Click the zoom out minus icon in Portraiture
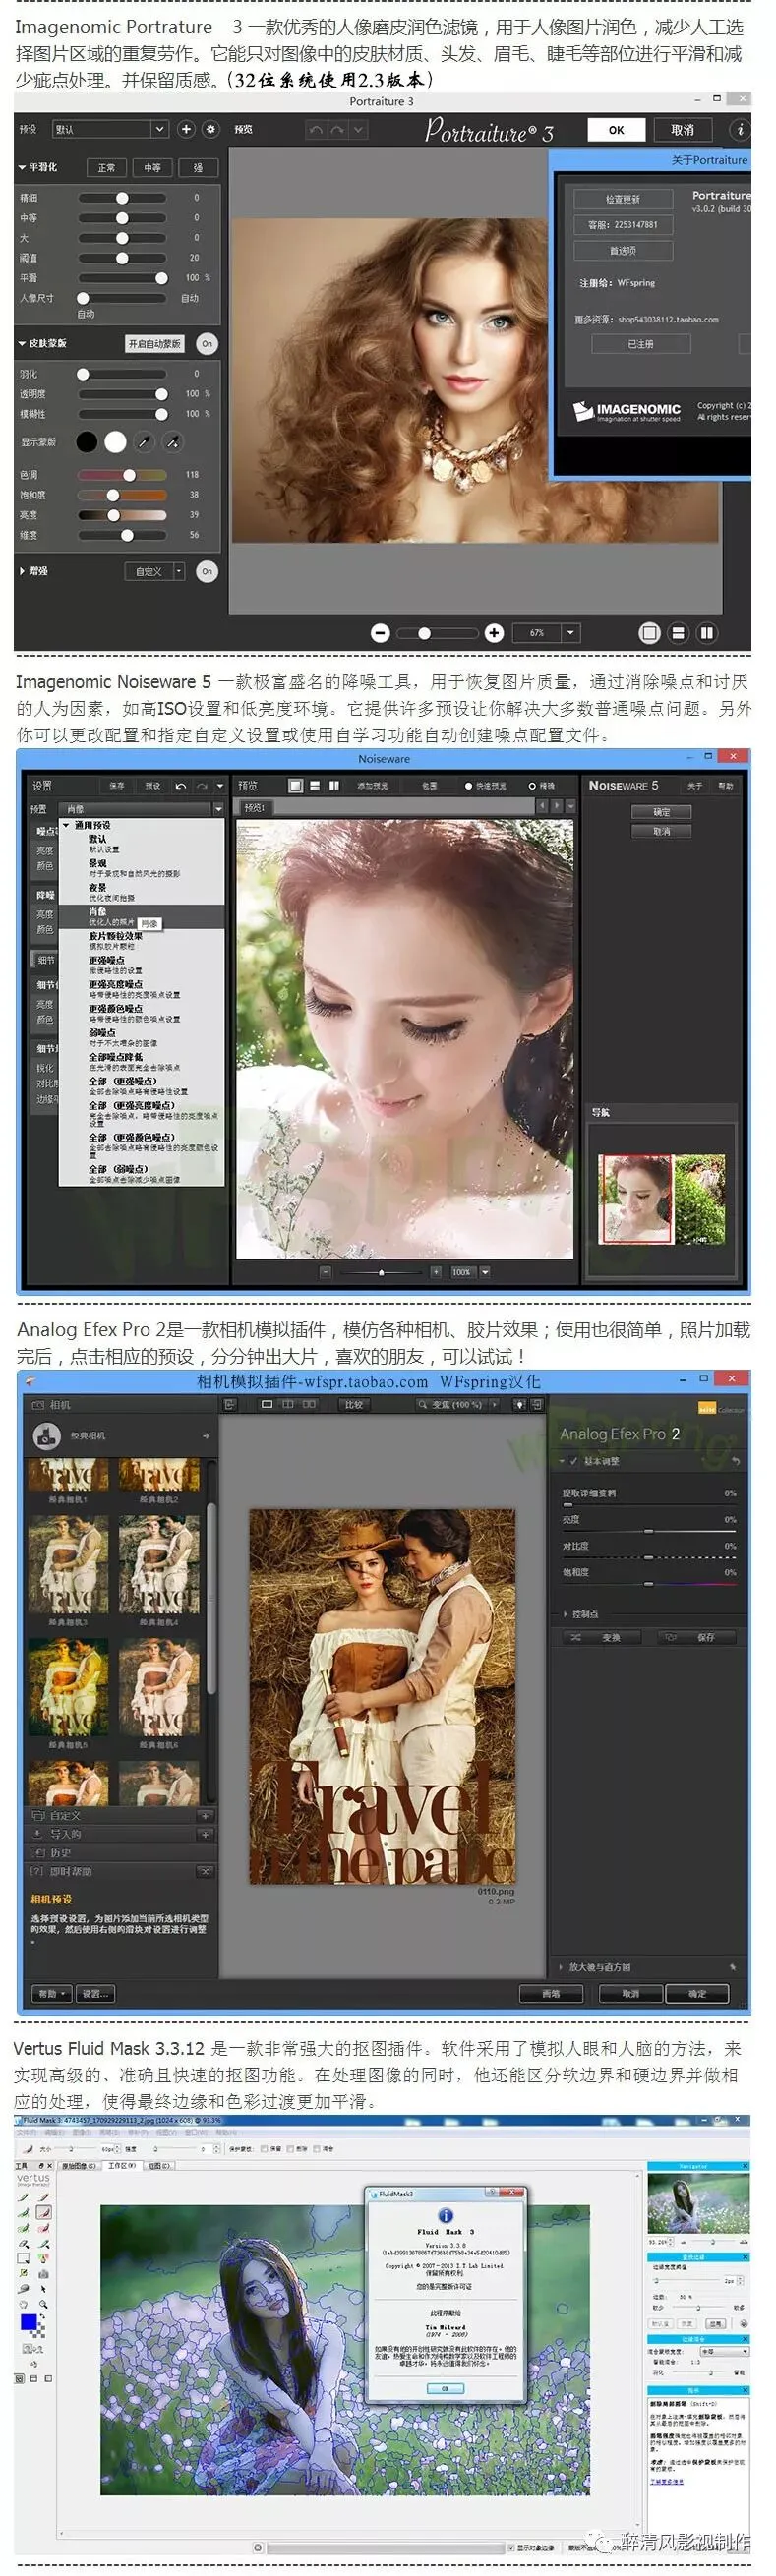776x2576 pixels. [x=379, y=632]
